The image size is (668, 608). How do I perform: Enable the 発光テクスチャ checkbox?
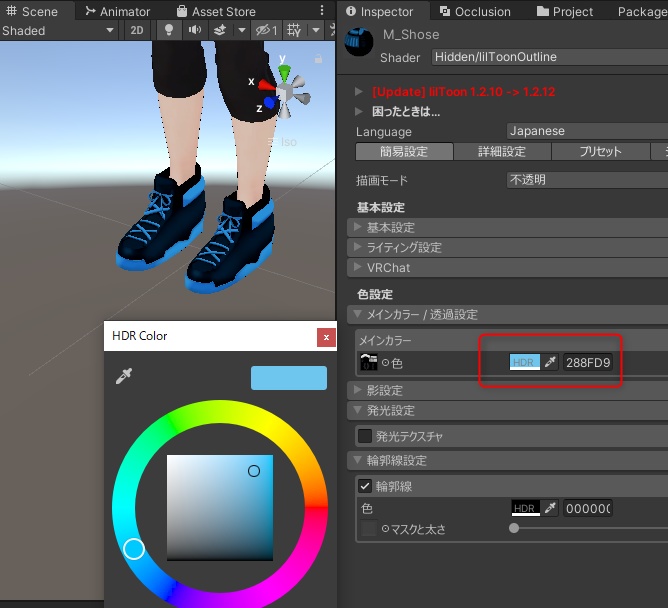[x=365, y=436]
